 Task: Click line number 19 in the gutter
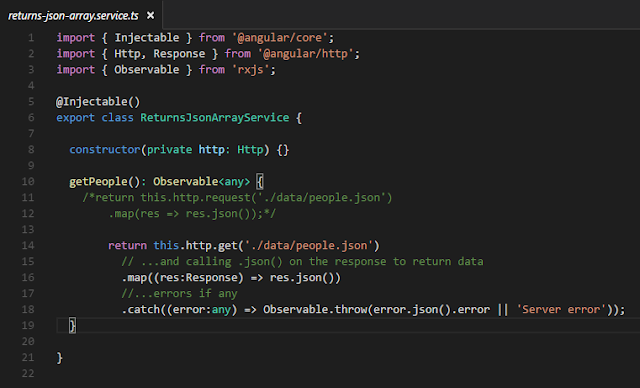pos(28,326)
